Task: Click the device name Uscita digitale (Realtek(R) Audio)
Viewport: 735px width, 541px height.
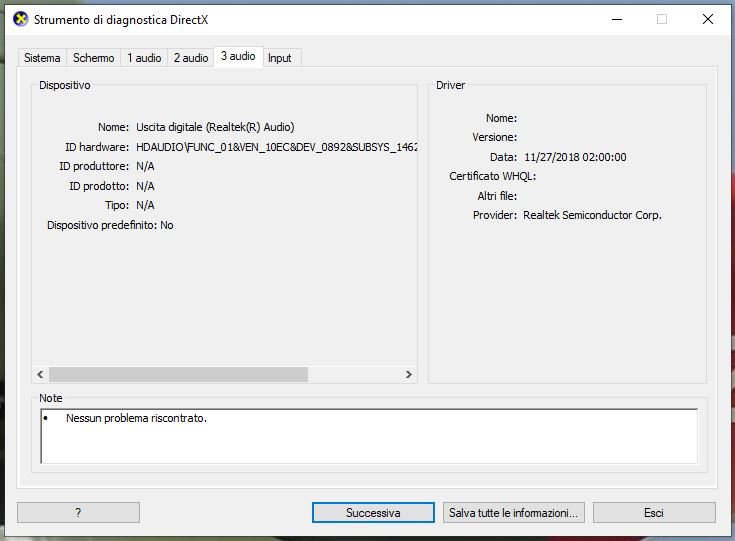Action: tap(215, 127)
